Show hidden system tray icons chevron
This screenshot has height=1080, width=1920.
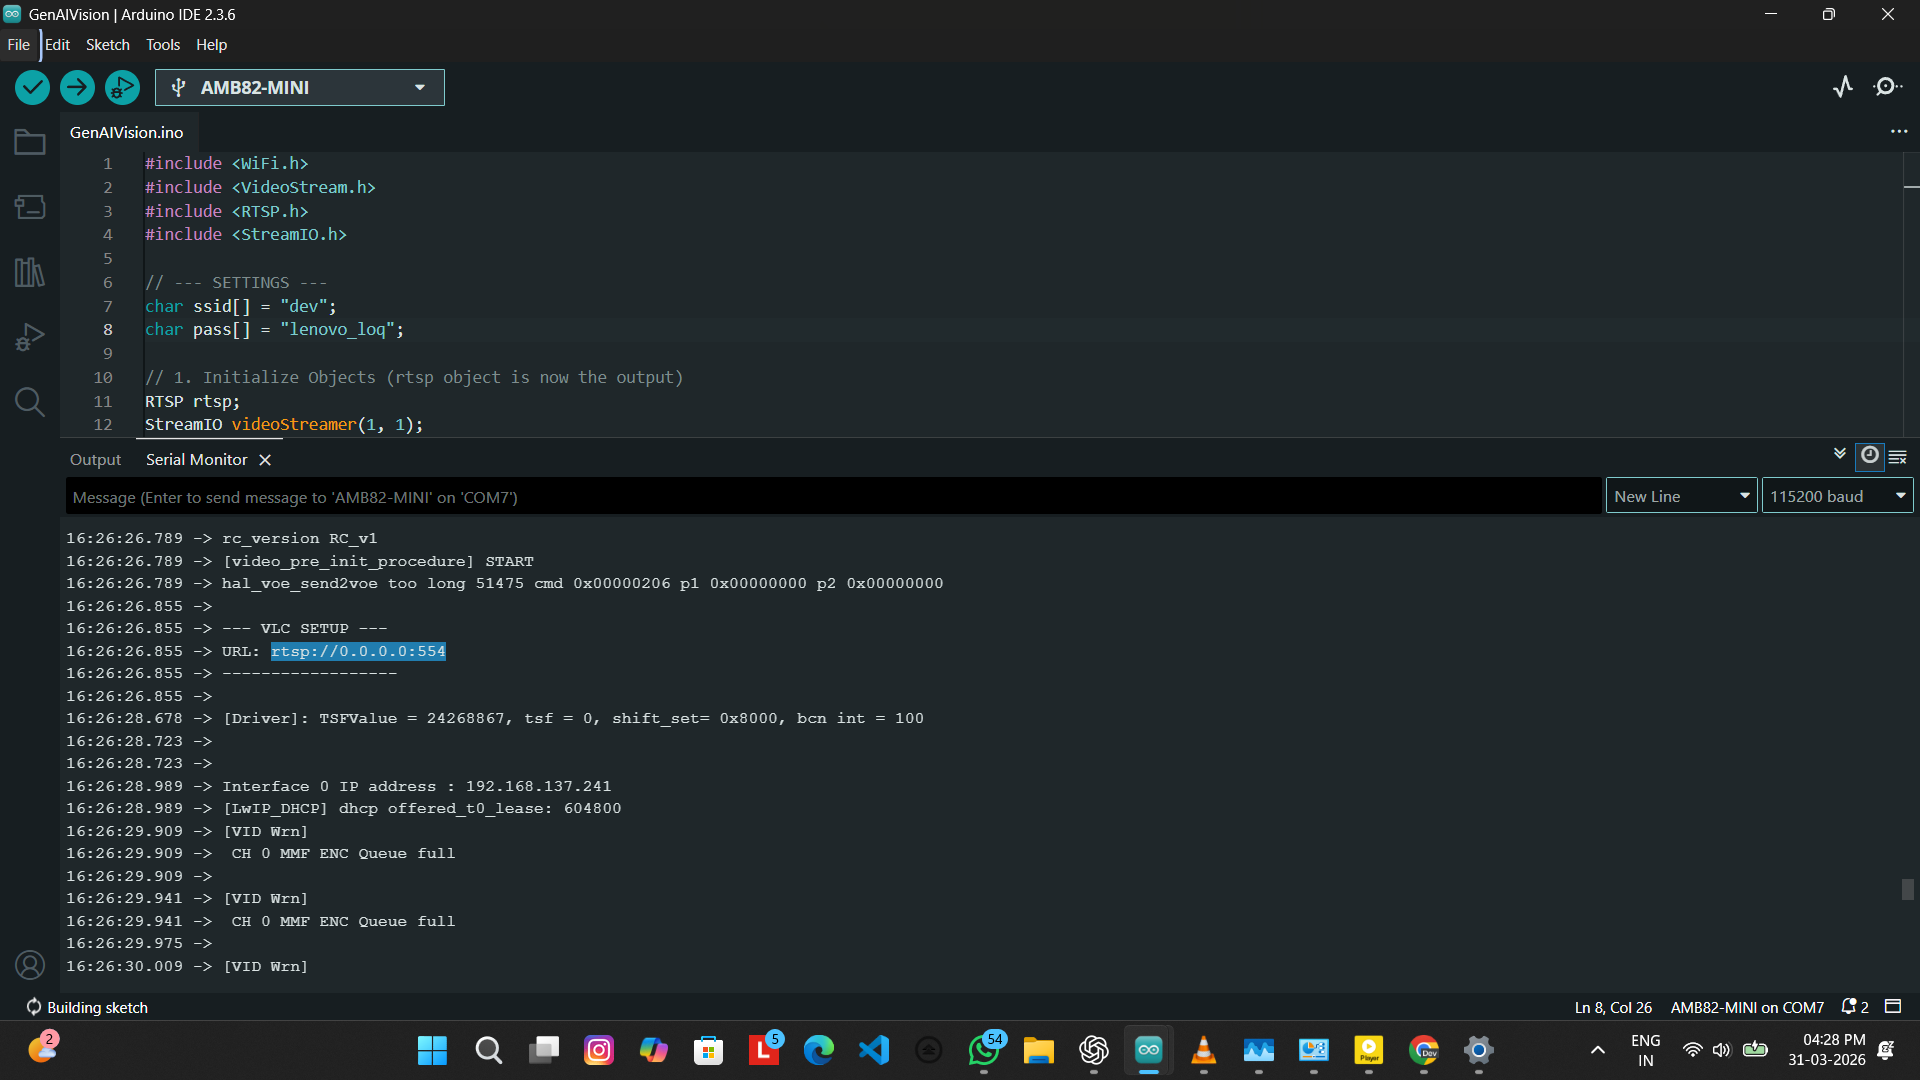click(1598, 1050)
